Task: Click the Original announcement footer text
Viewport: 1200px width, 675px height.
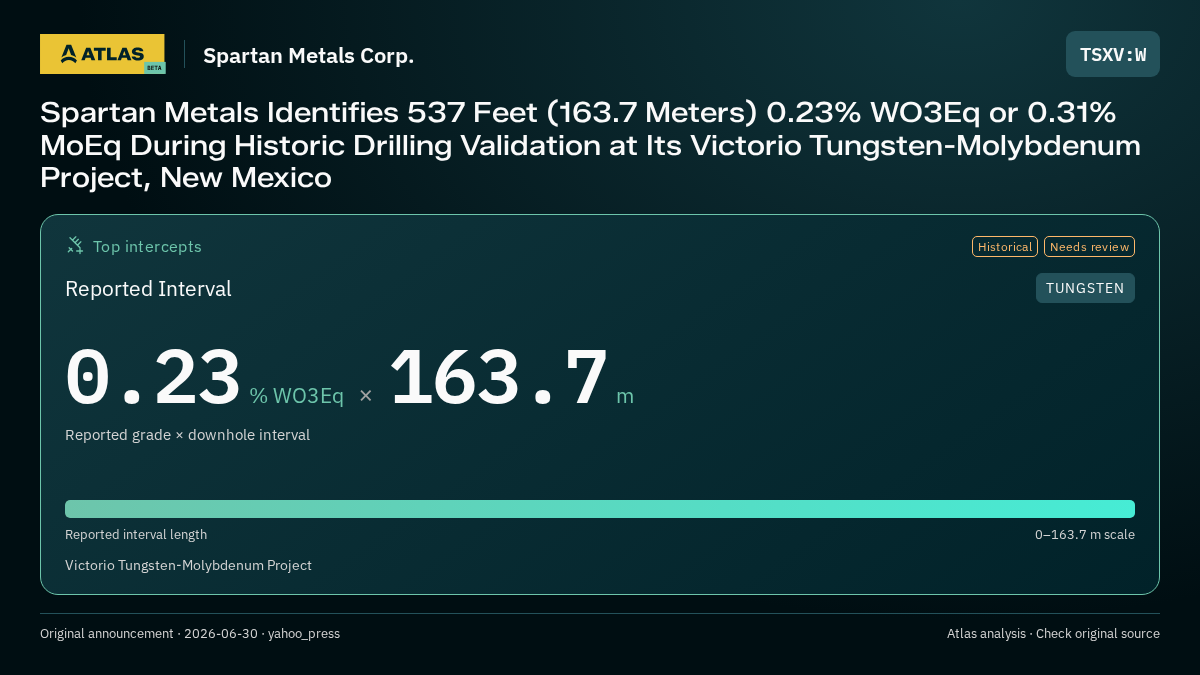Action: 190,634
